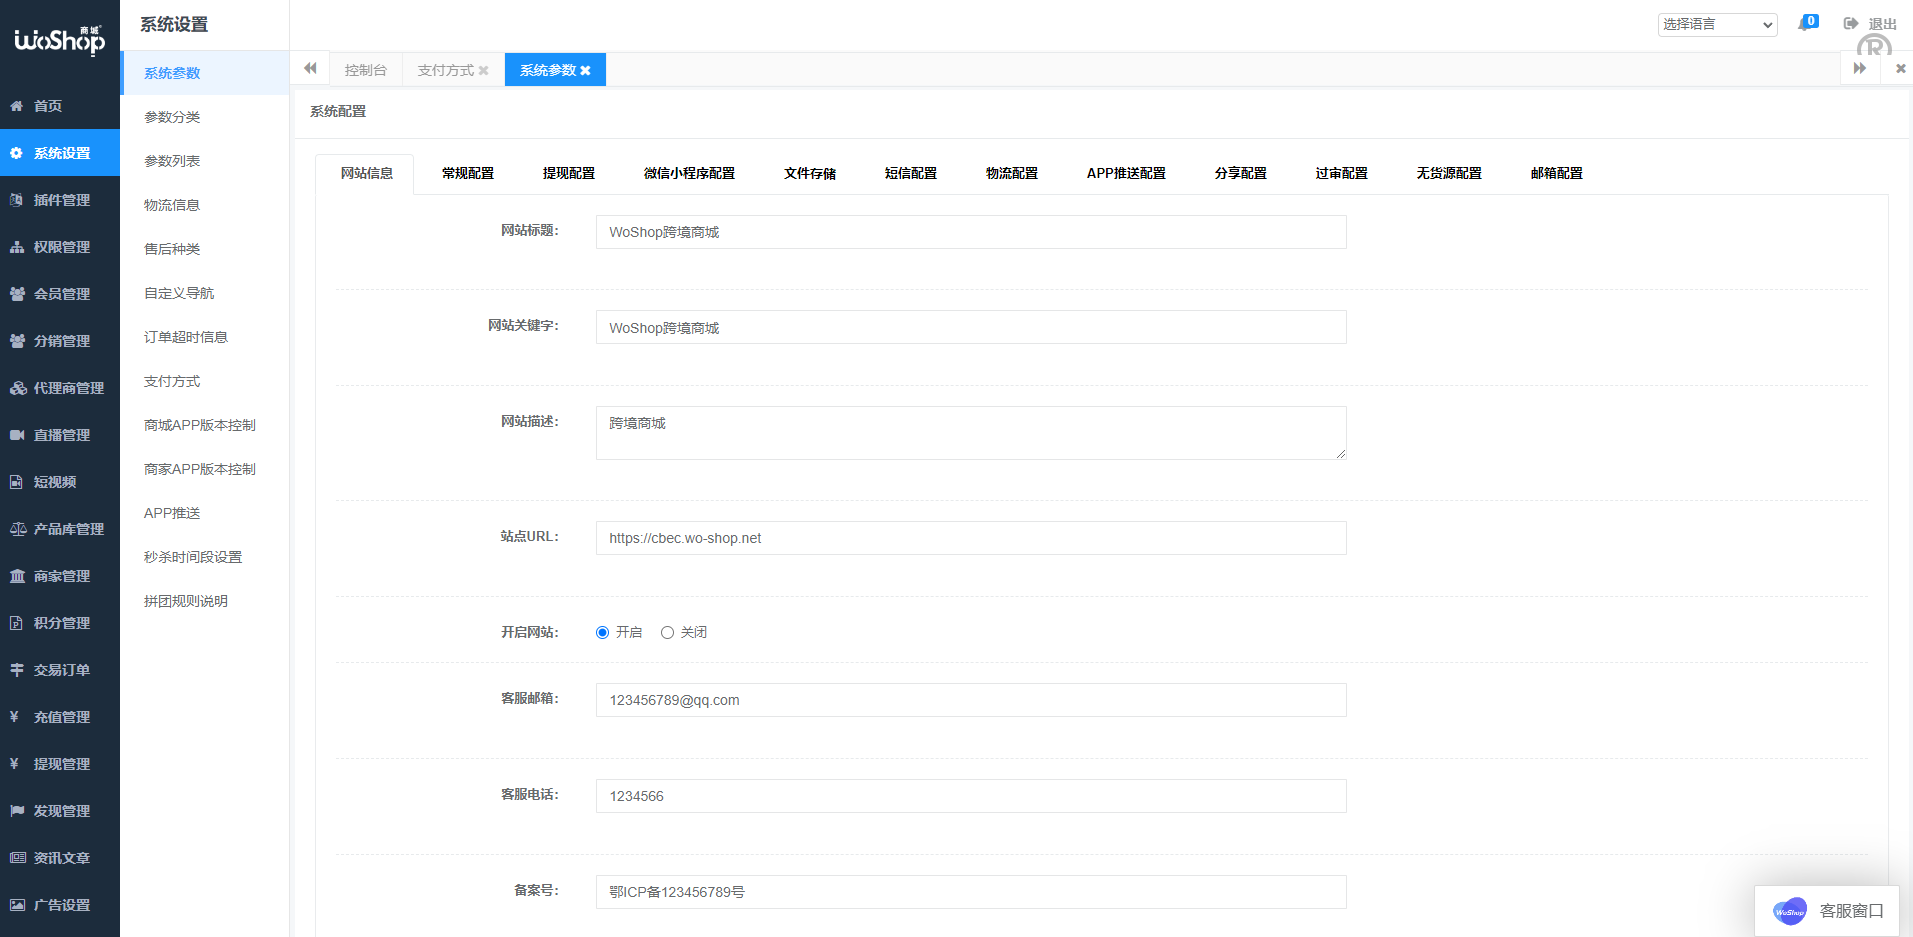Open 支付方式 from the settings menu

[171, 381]
